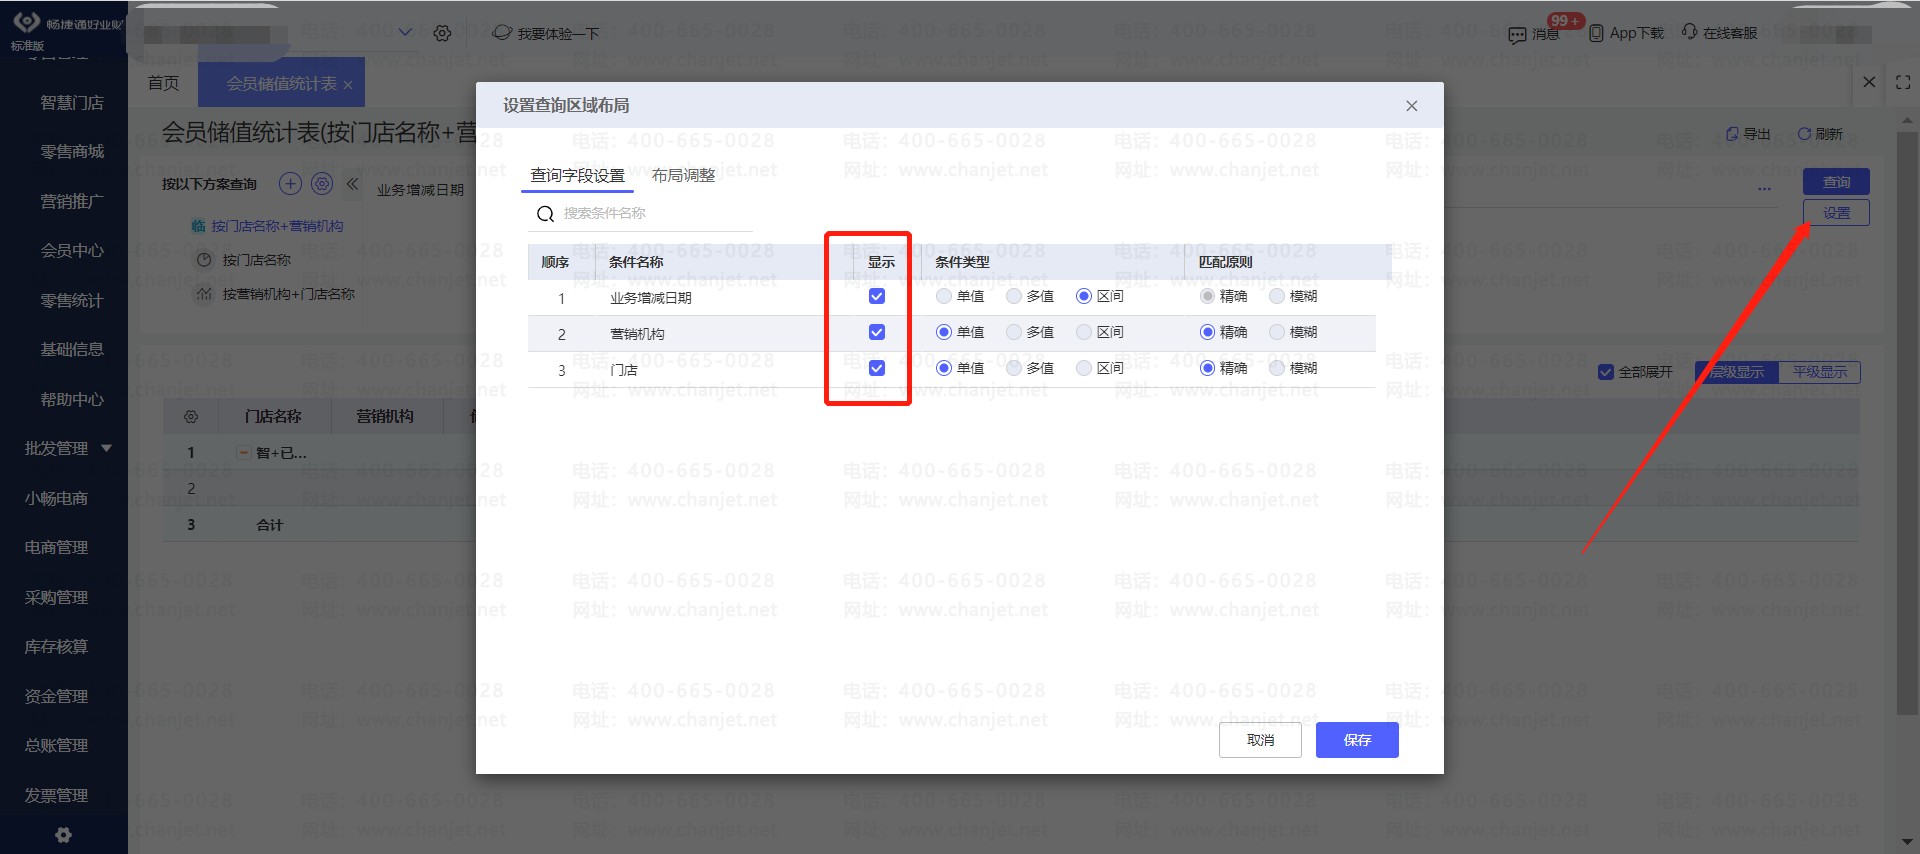Uncheck display checkbox for 业务增减日期

click(x=877, y=296)
